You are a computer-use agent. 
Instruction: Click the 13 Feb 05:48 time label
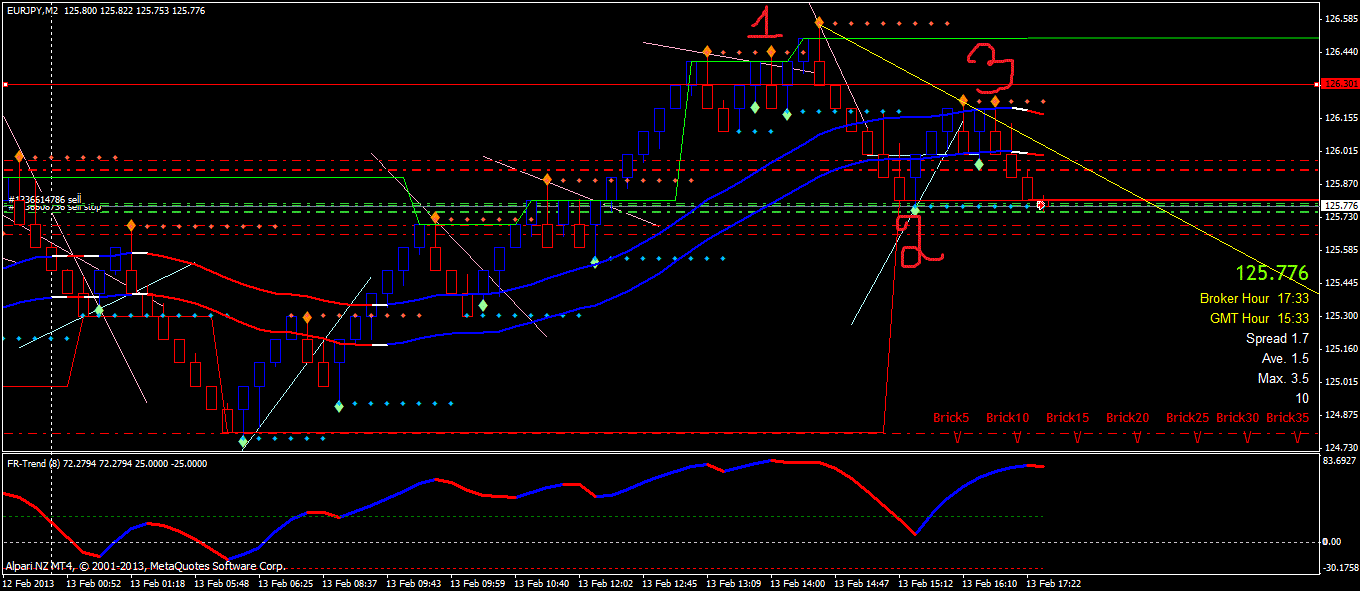coord(224,583)
